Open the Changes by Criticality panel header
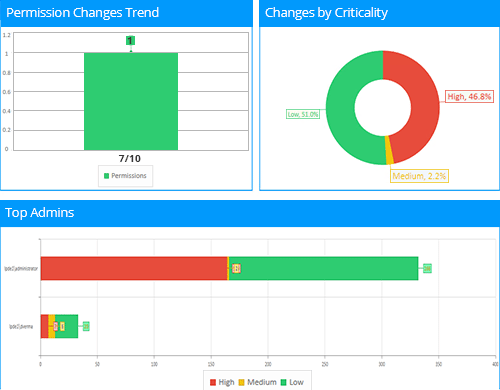 tap(379, 13)
